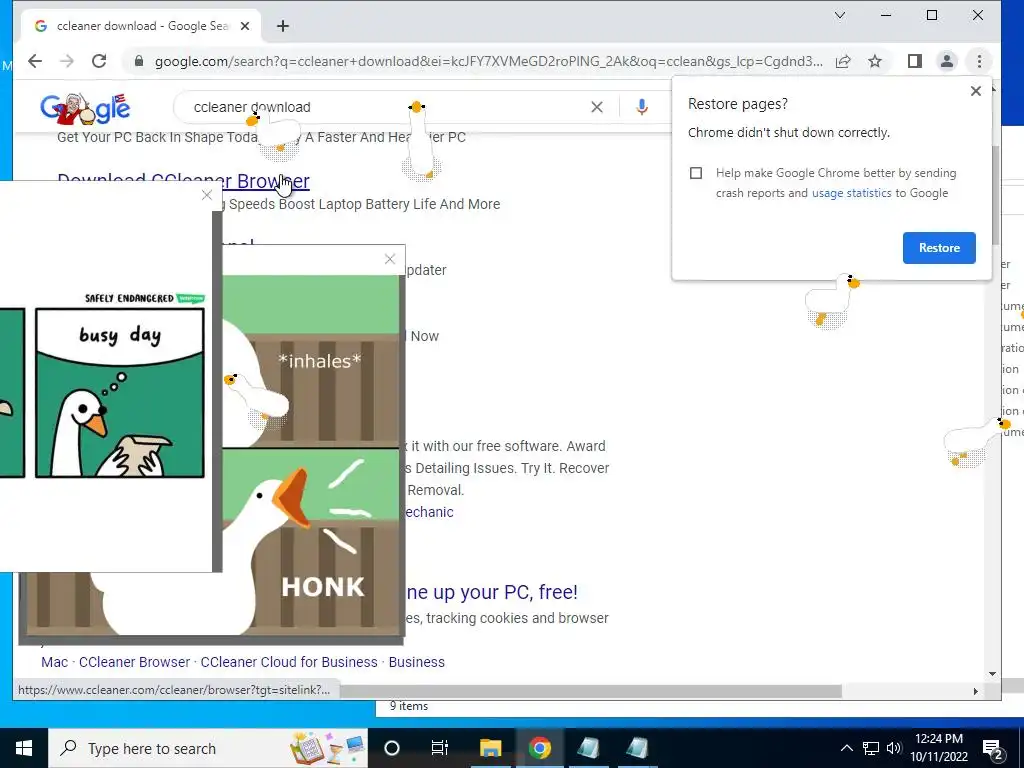
Task: Open the first notepad-like taskbar app
Action: pyautogui.click(x=588, y=748)
